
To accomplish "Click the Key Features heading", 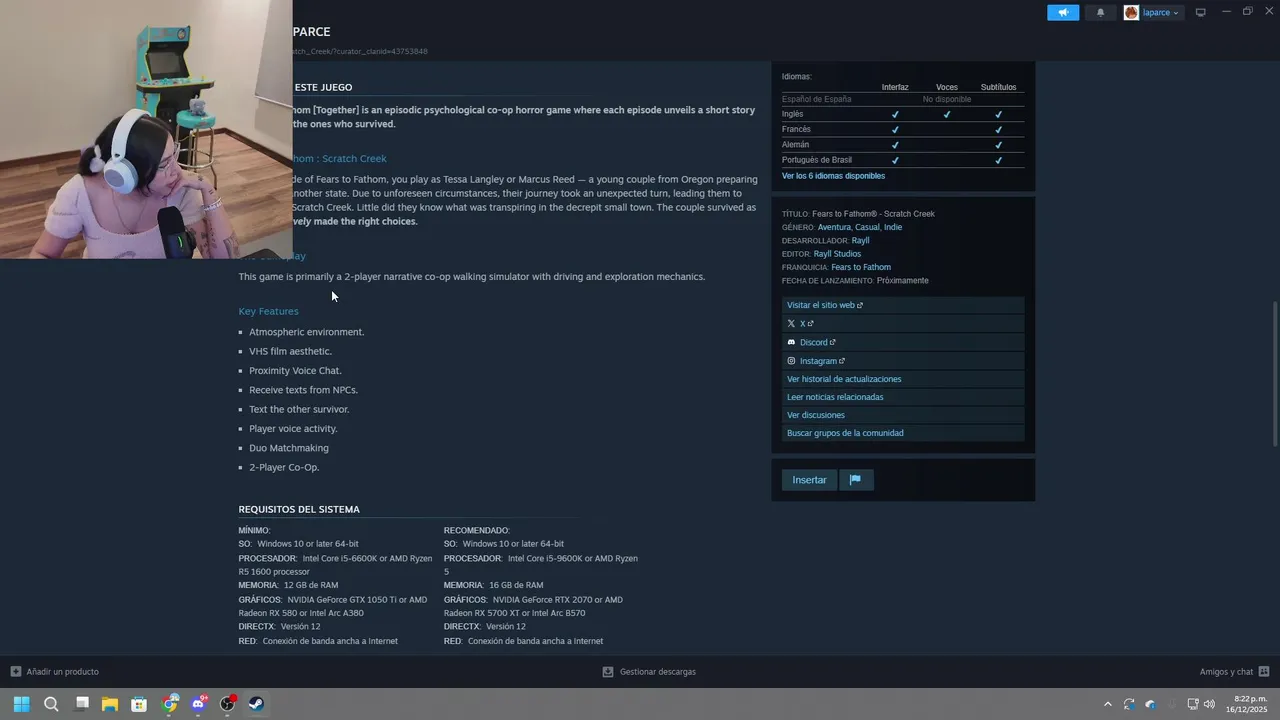I will (268, 311).
